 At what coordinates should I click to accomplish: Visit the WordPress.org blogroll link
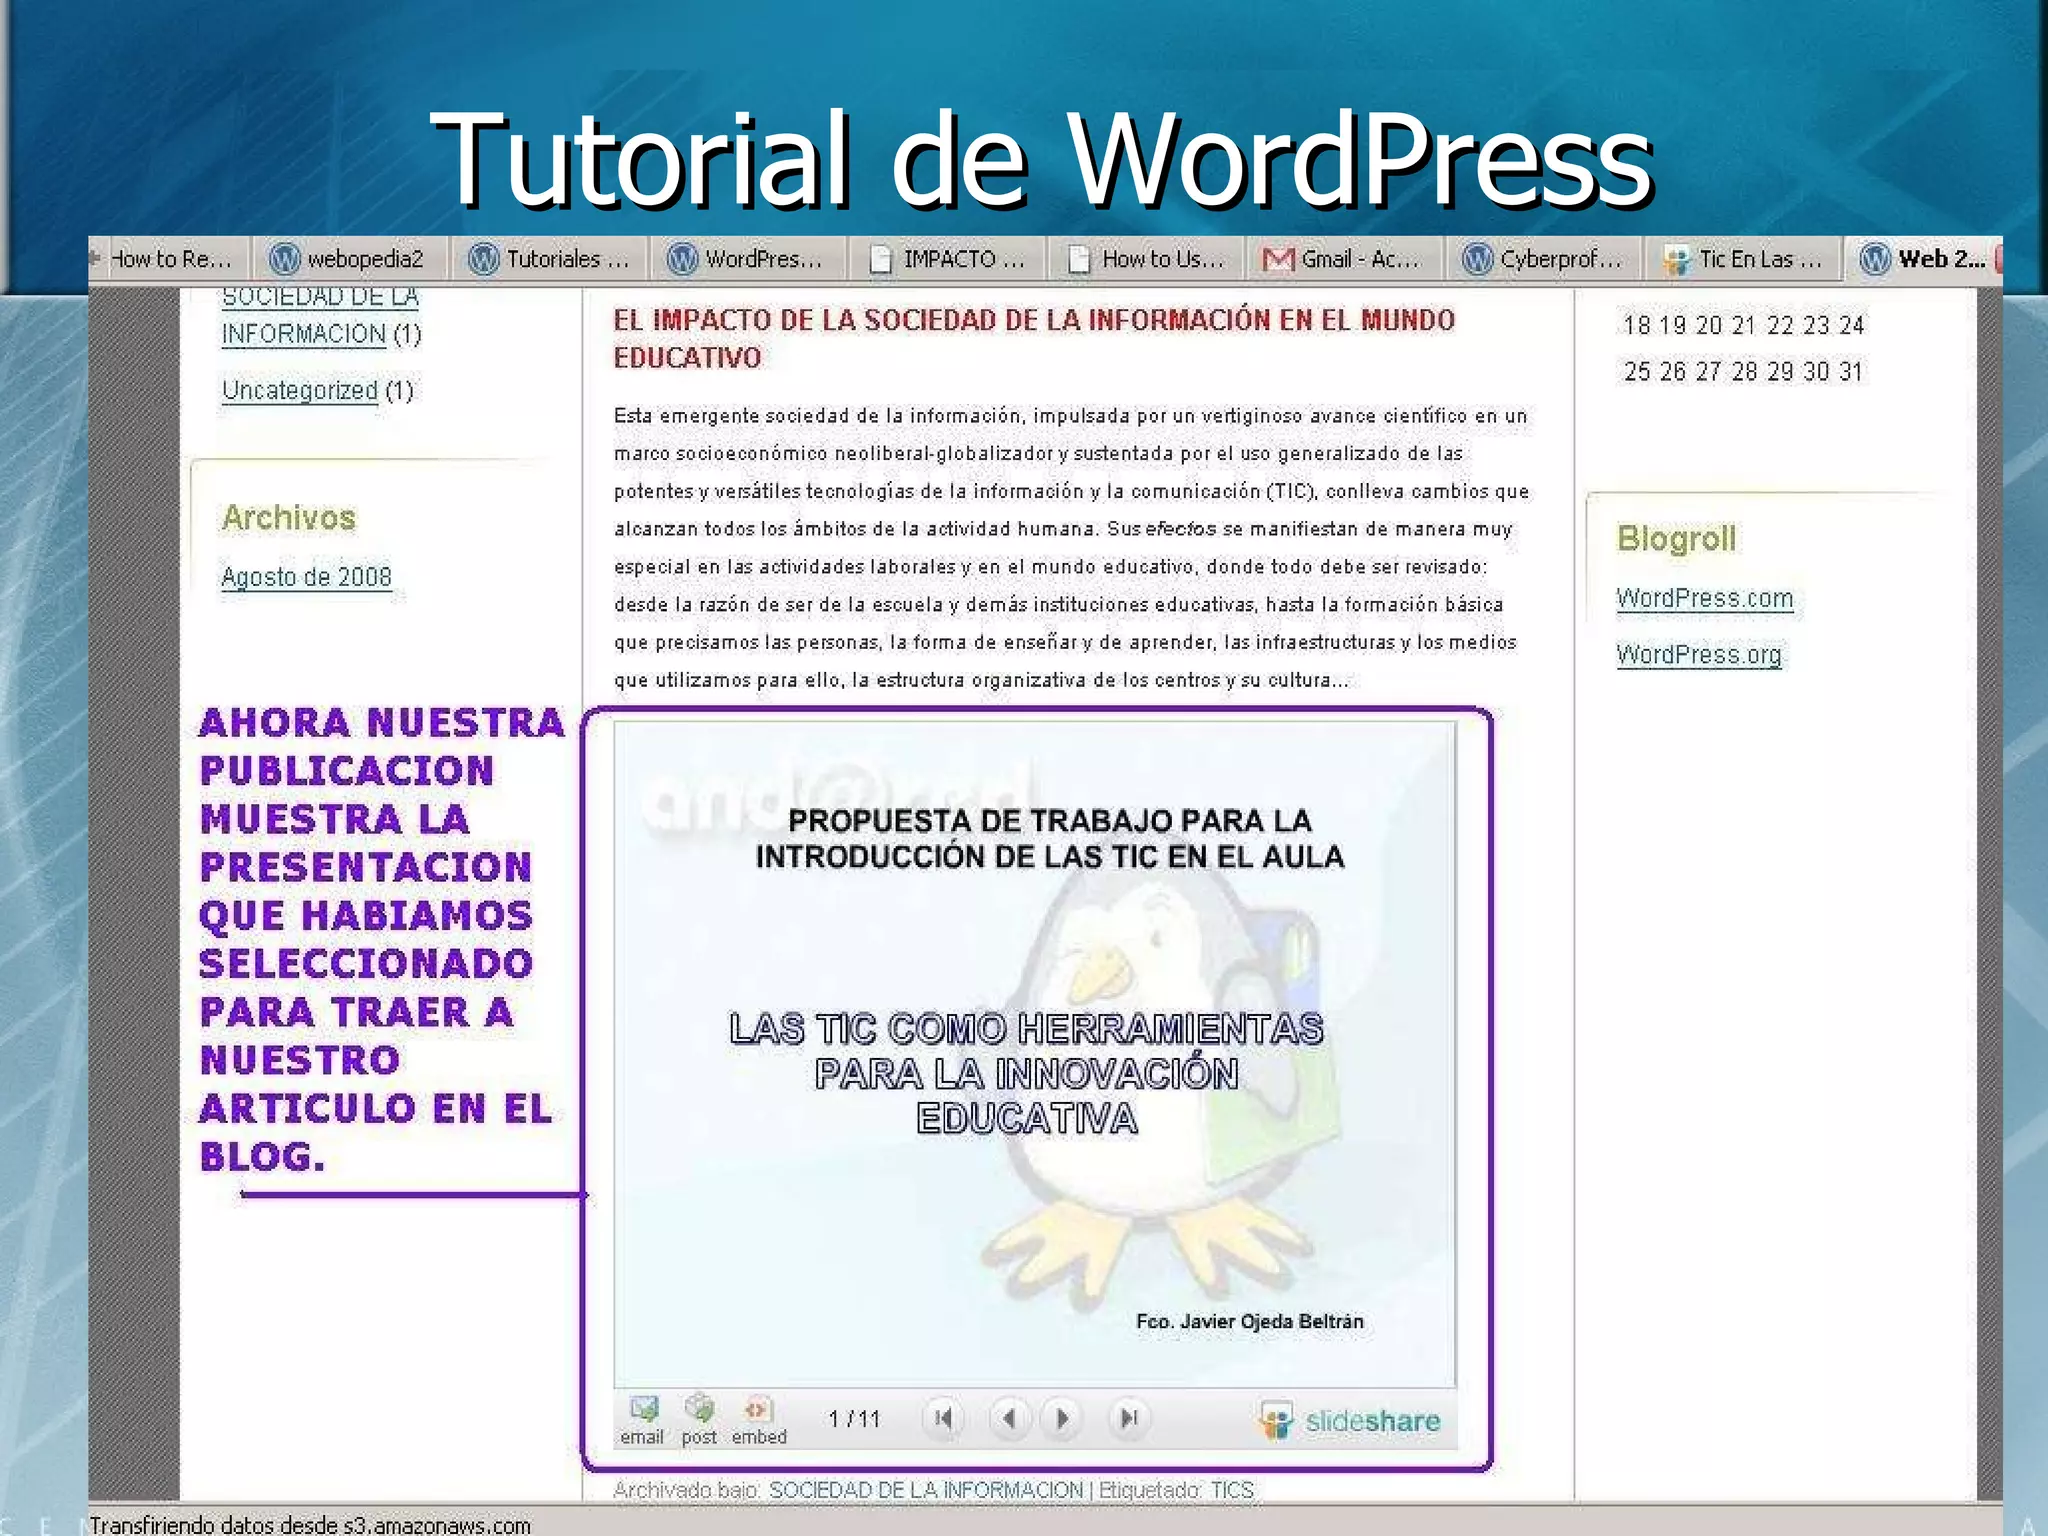pyautogui.click(x=1698, y=654)
